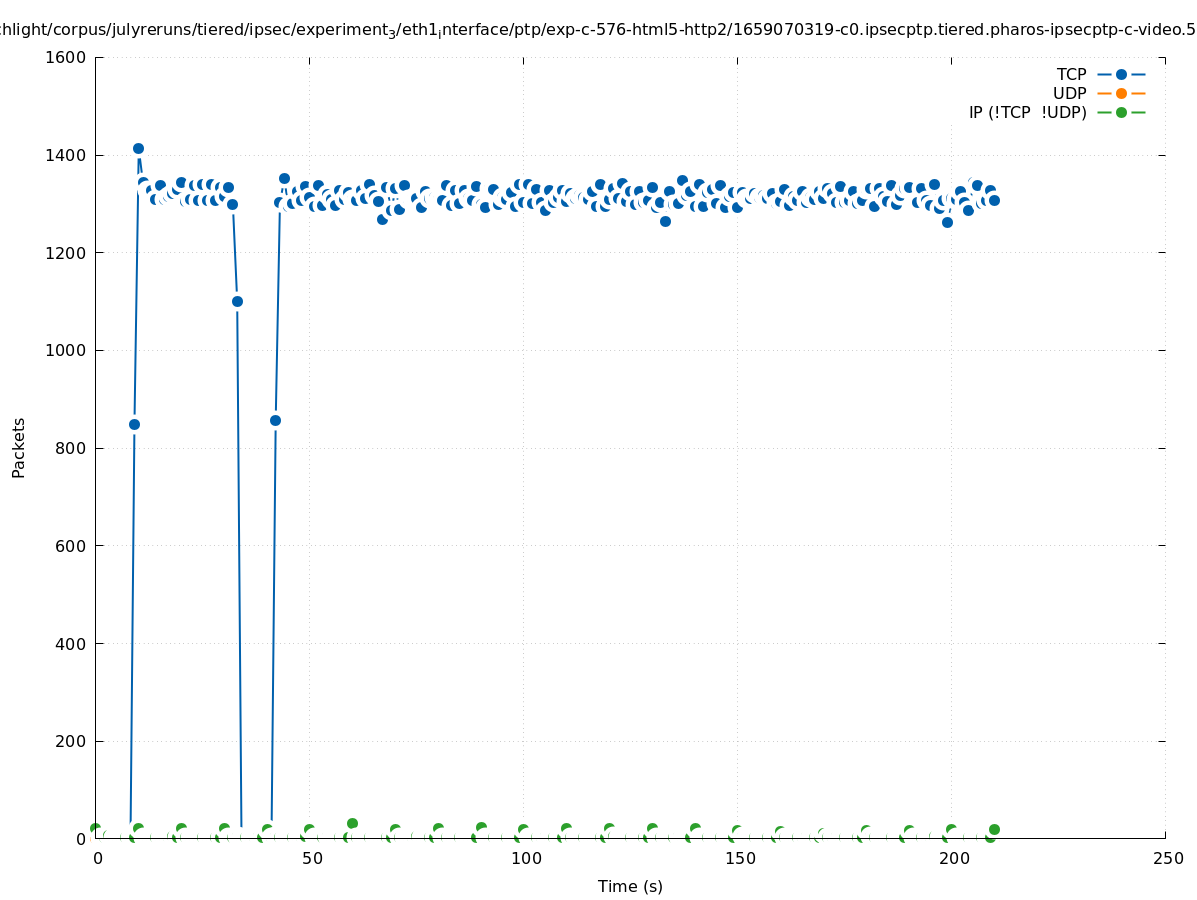Image resolution: width=1197 pixels, height=900 pixels.
Task: Click the TCP data point at 1100 packets
Action: (237, 301)
